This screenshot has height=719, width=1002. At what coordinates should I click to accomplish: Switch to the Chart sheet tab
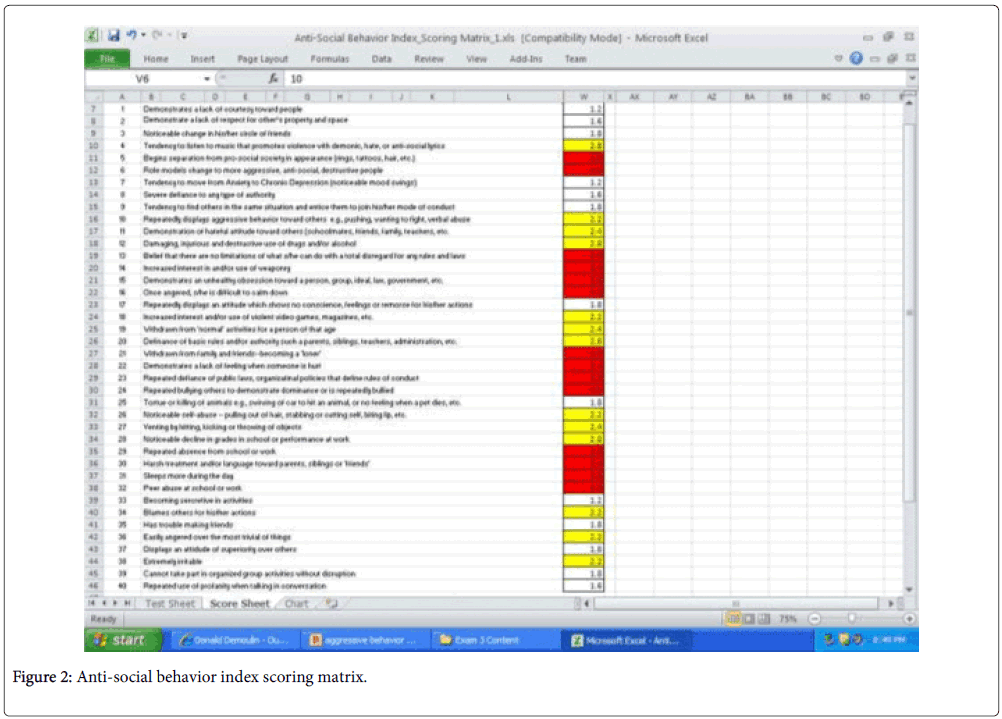pyautogui.click(x=297, y=604)
